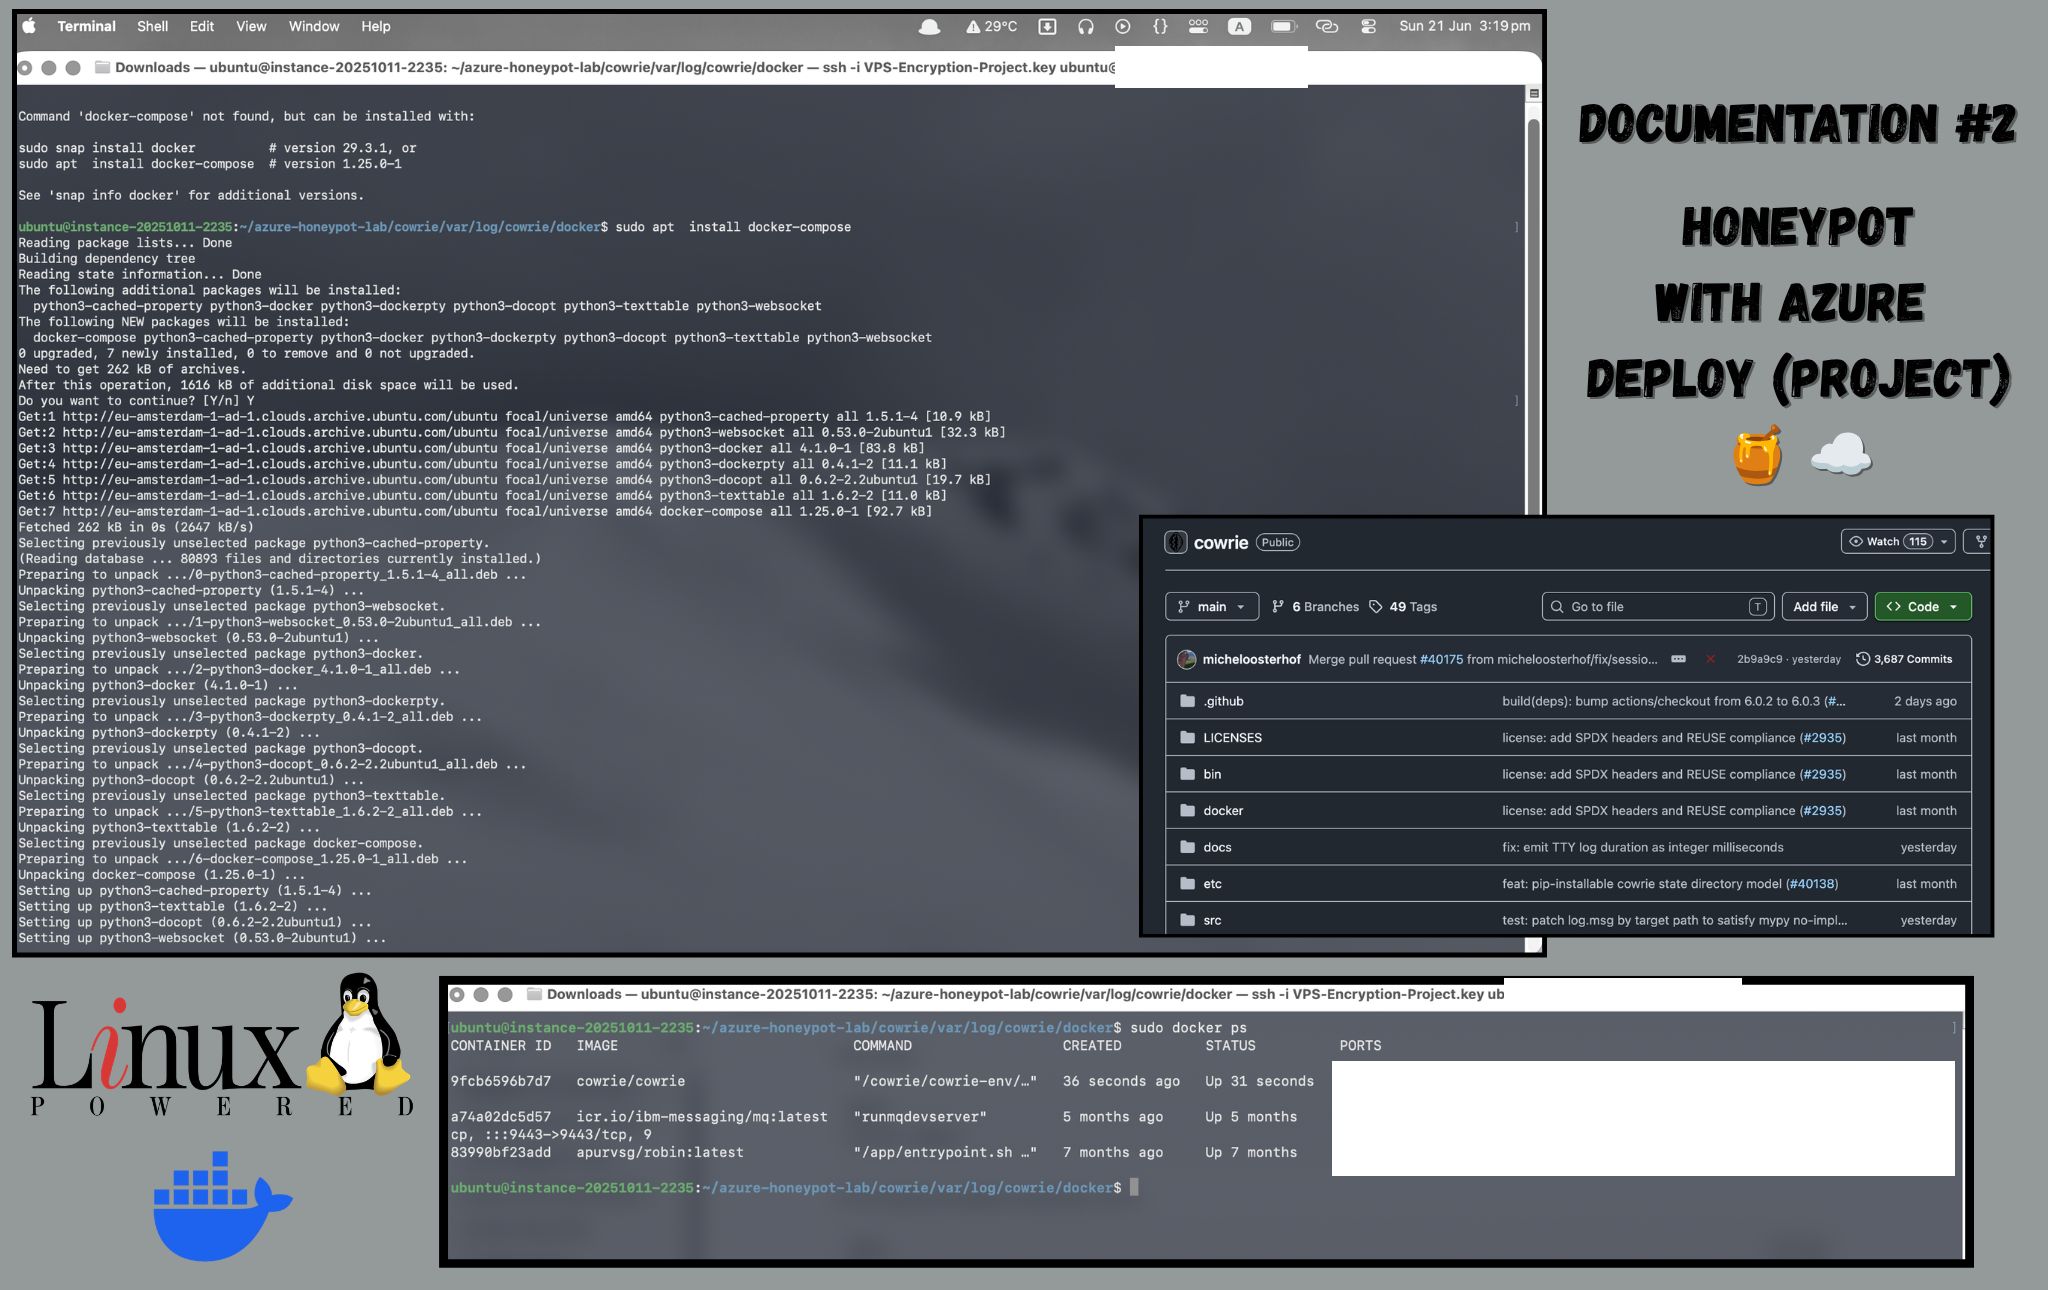
Task: Click the curly braces menu bar icon
Action: pyautogui.click(x=1160, y=27)
